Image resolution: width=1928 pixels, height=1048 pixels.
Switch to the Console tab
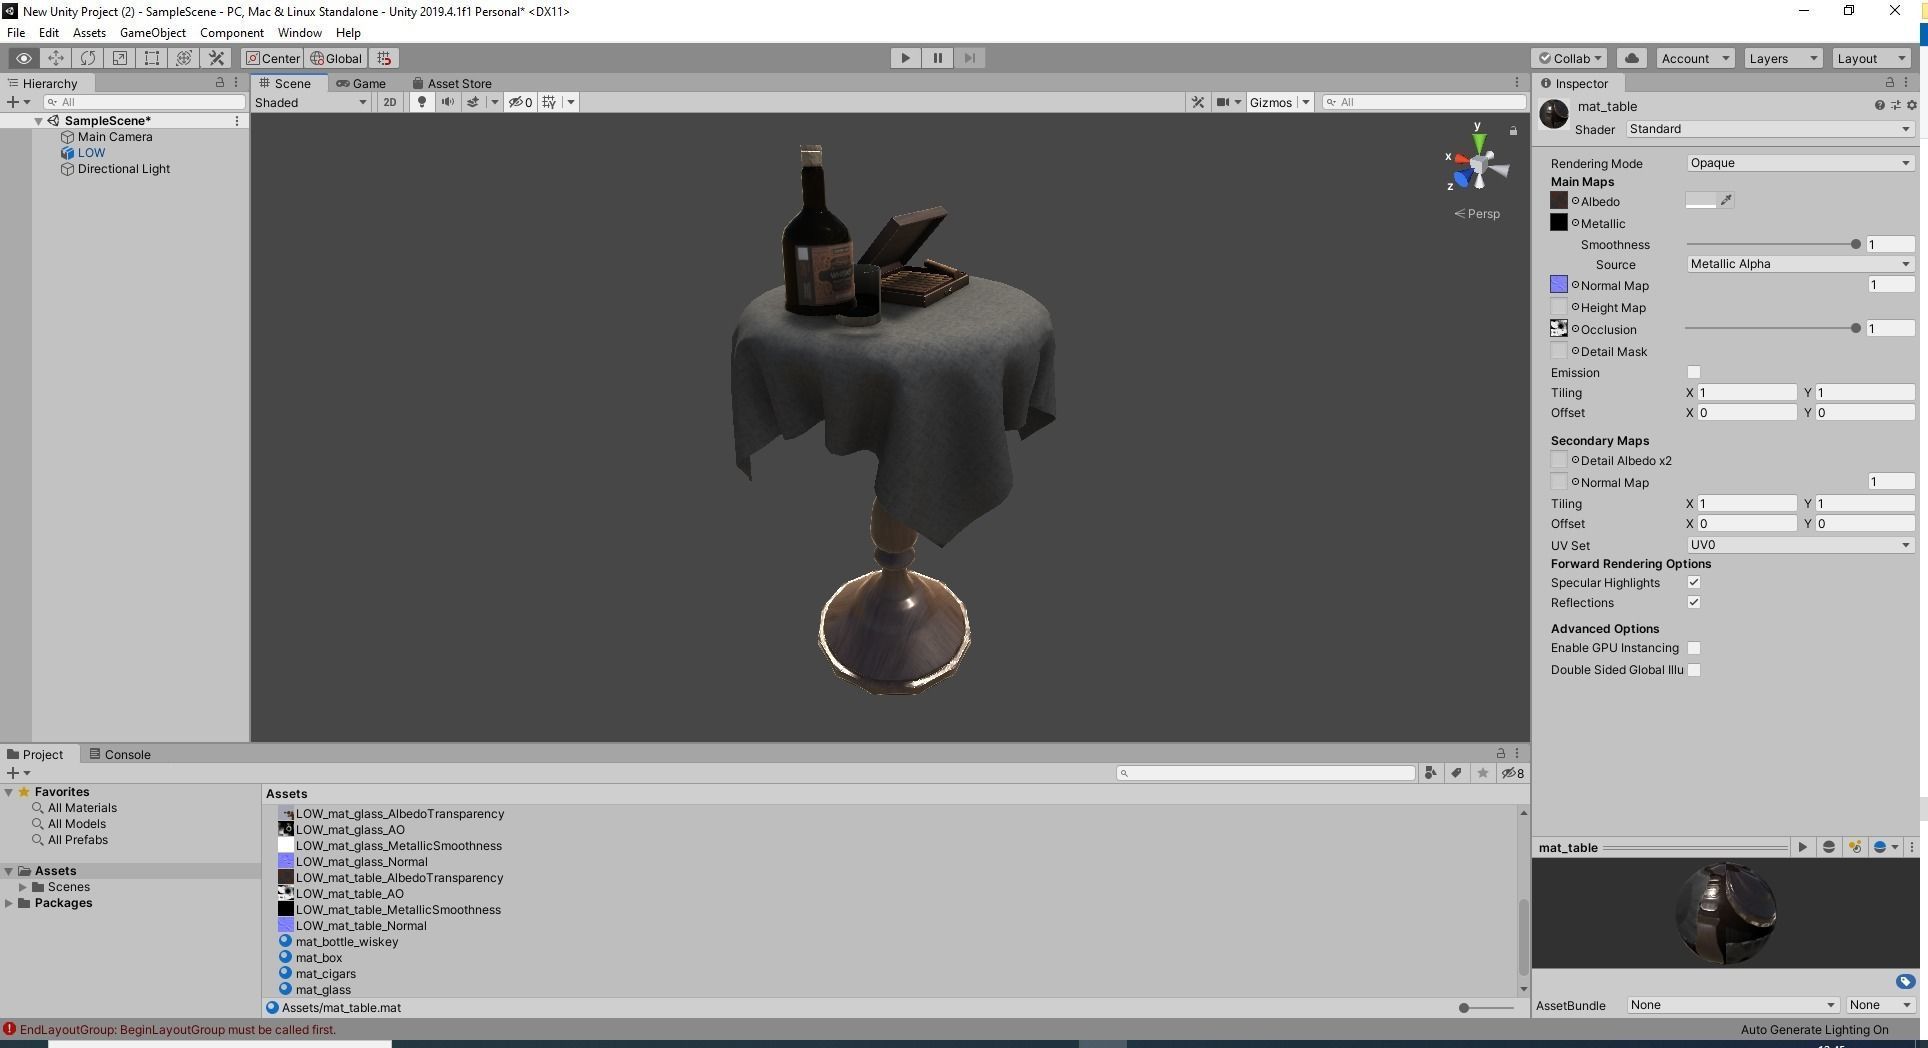[120, 754]
